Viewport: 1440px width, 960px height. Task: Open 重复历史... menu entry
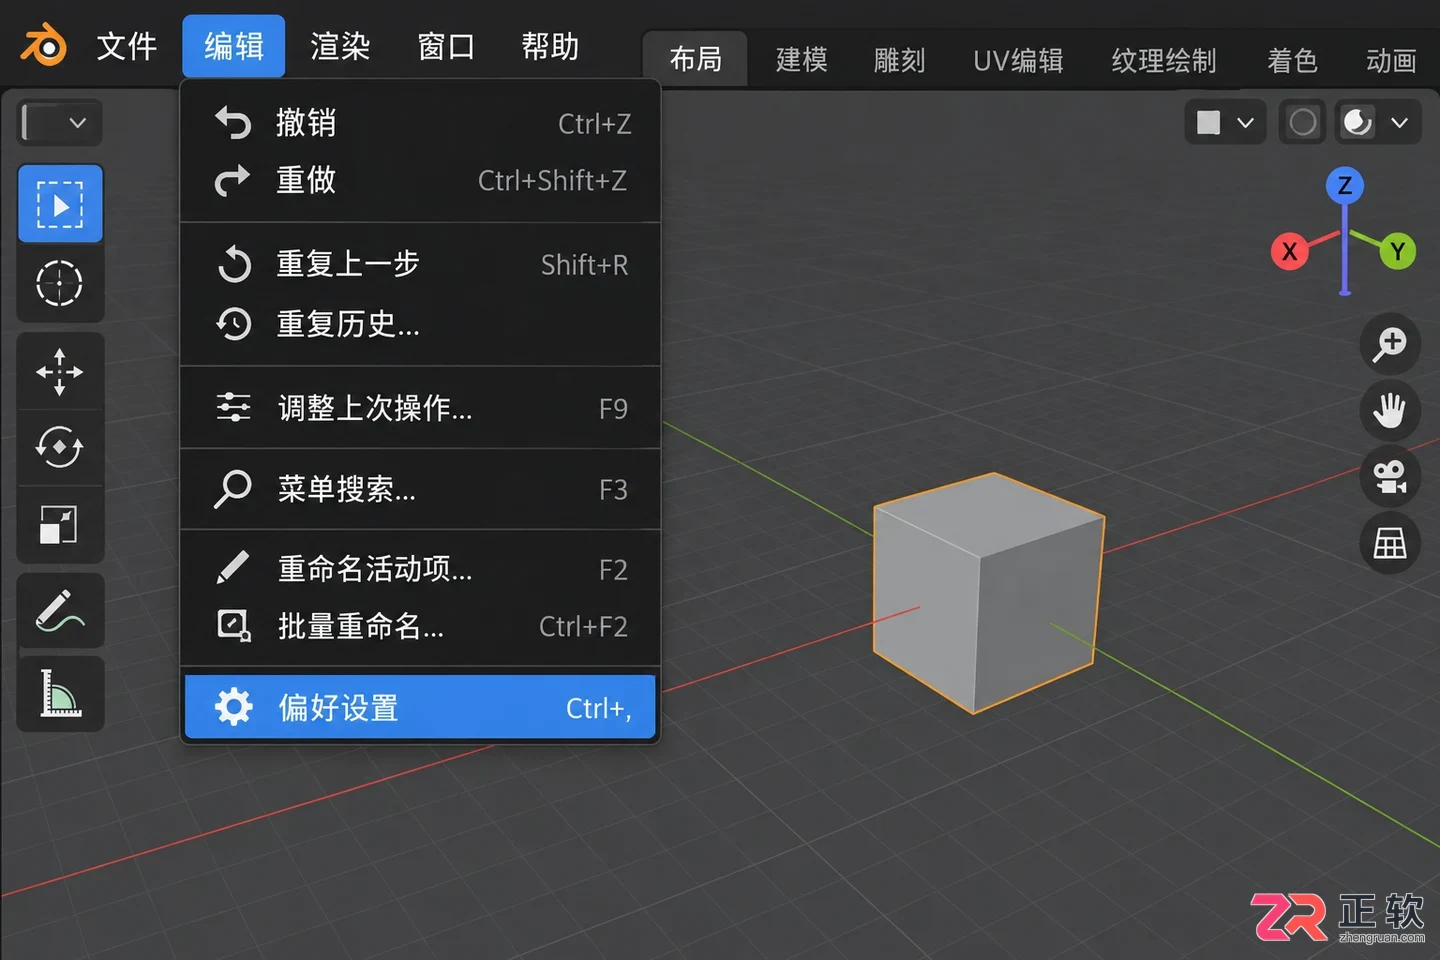(x=421, y=324)
